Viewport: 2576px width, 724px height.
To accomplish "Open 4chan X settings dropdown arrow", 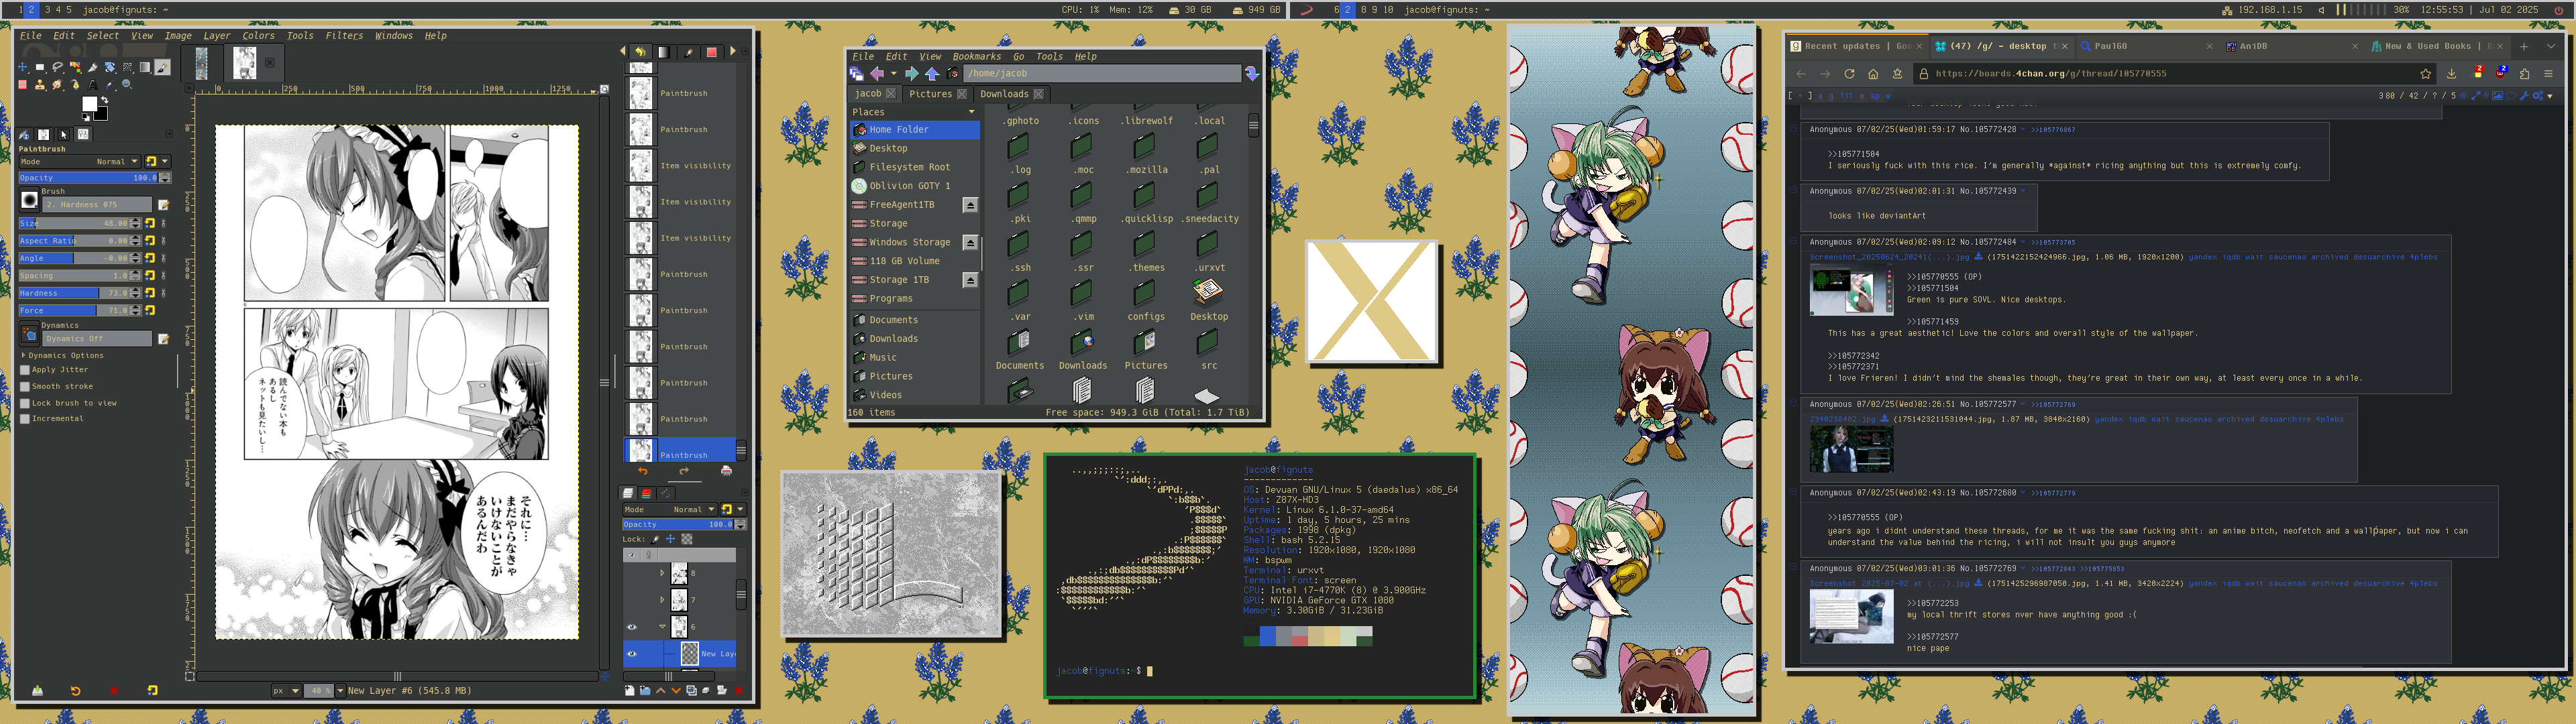I will coord(2550,96).
